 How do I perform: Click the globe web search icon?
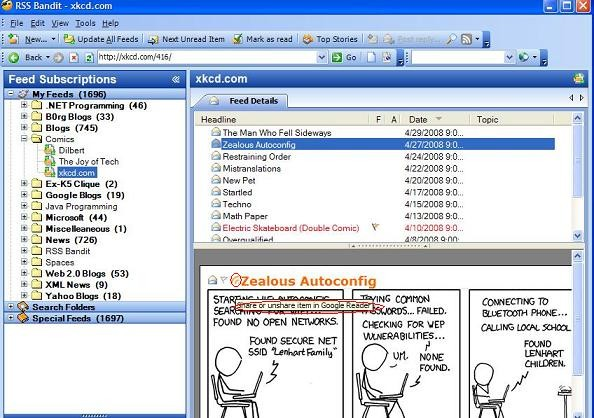pos(524,57)
